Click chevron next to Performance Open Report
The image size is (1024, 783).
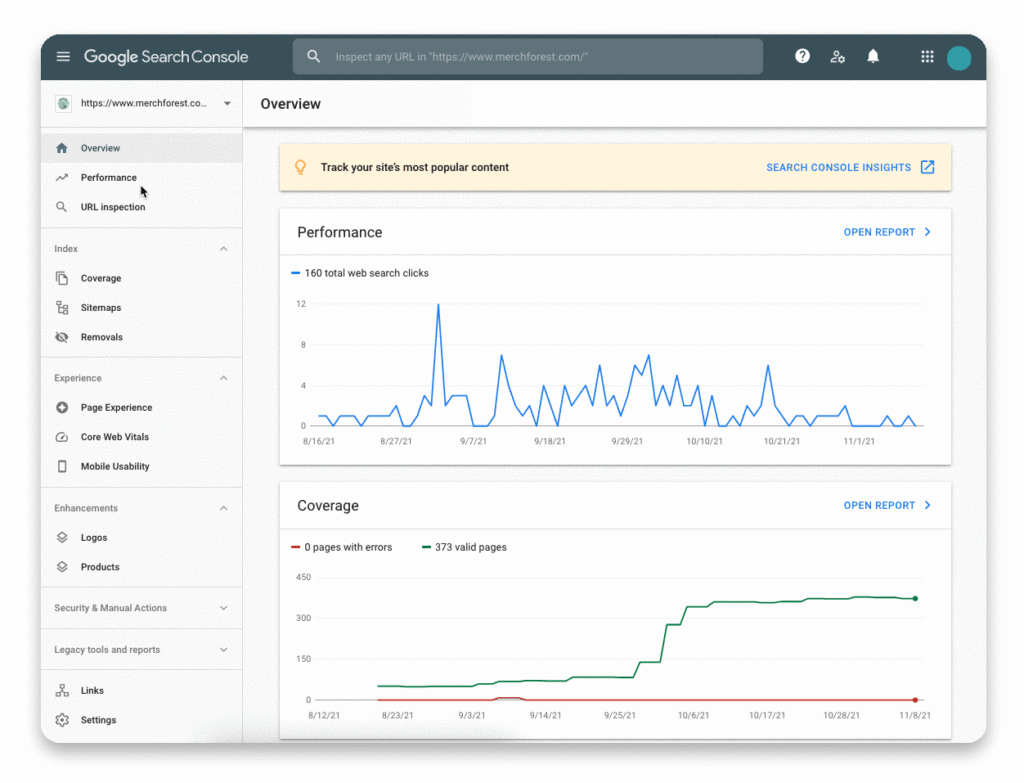[927, 232]
